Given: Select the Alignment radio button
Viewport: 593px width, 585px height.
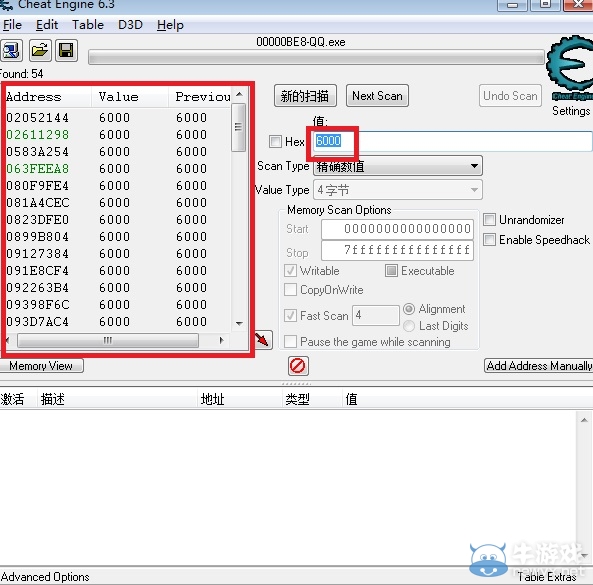Looking at the screenshot, I should [409, 309].
